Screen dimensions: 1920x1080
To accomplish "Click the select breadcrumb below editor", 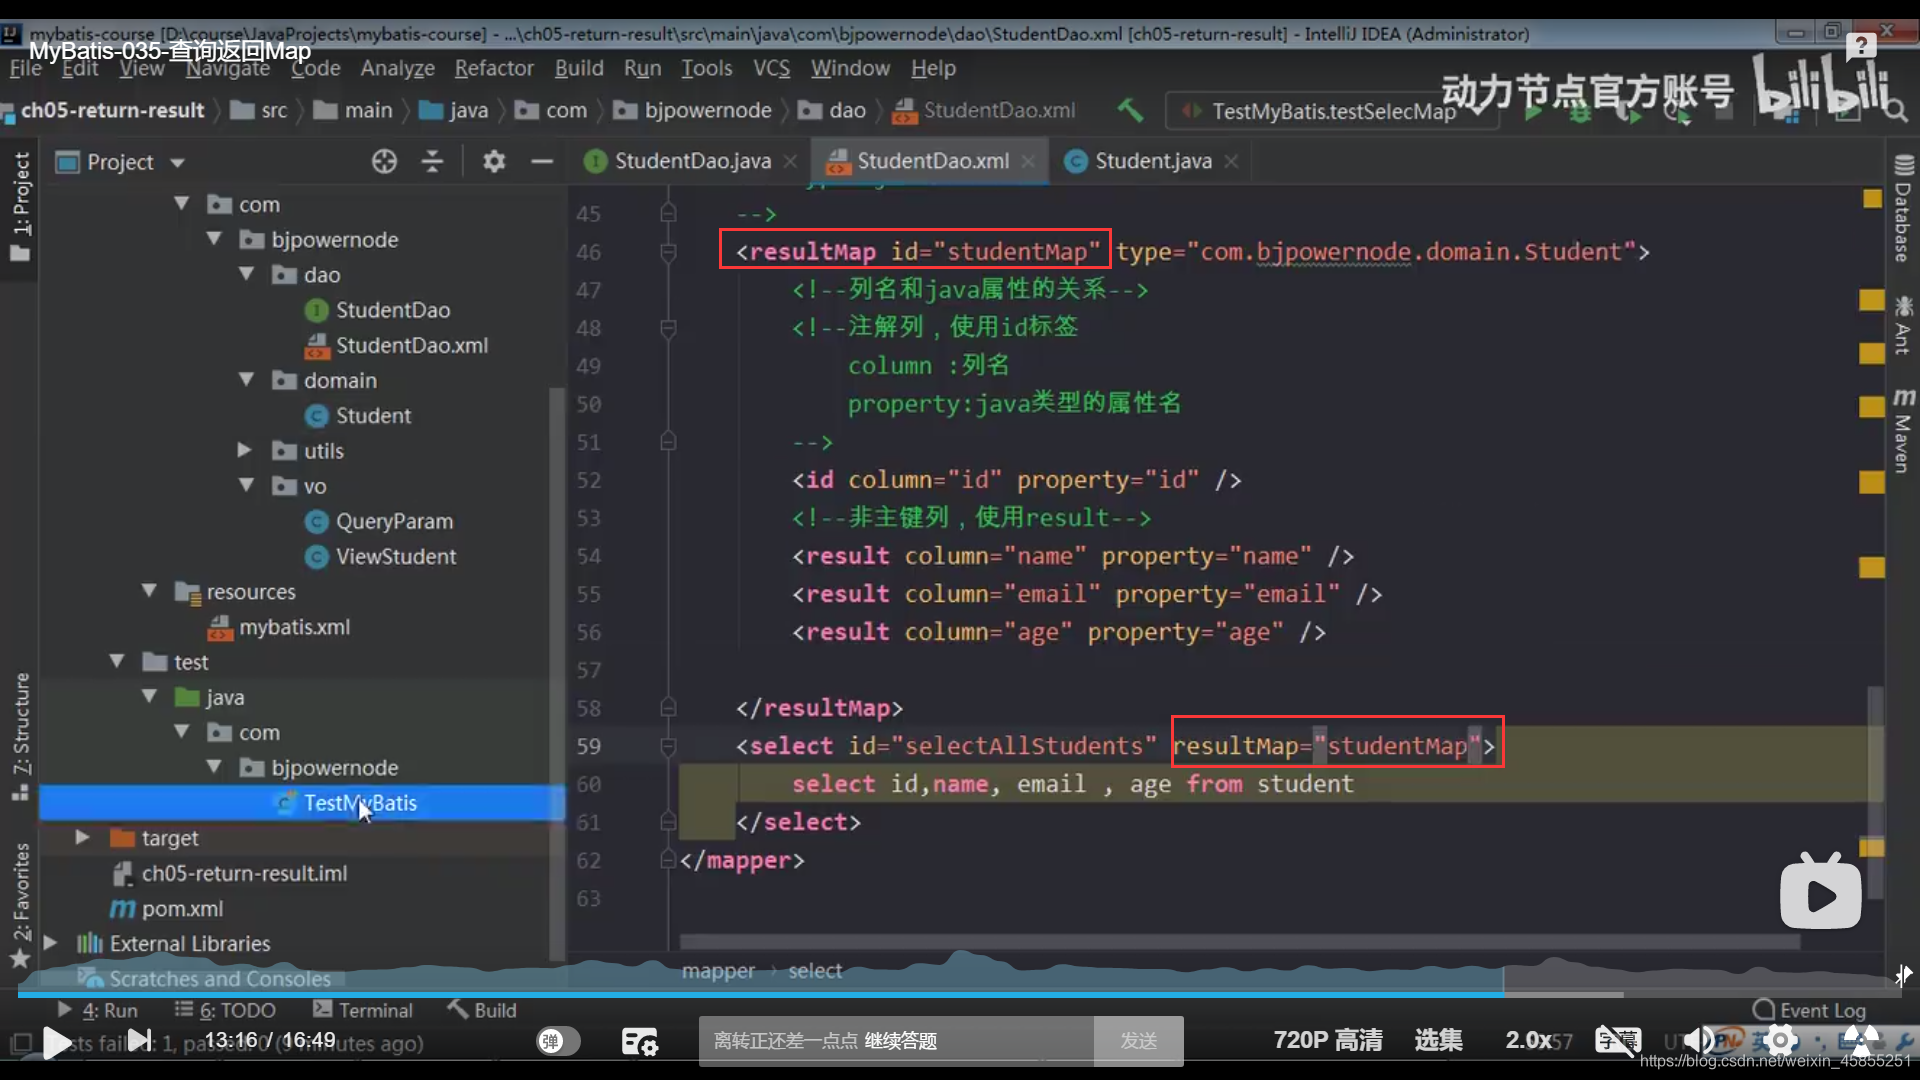I will coord(815,970).
